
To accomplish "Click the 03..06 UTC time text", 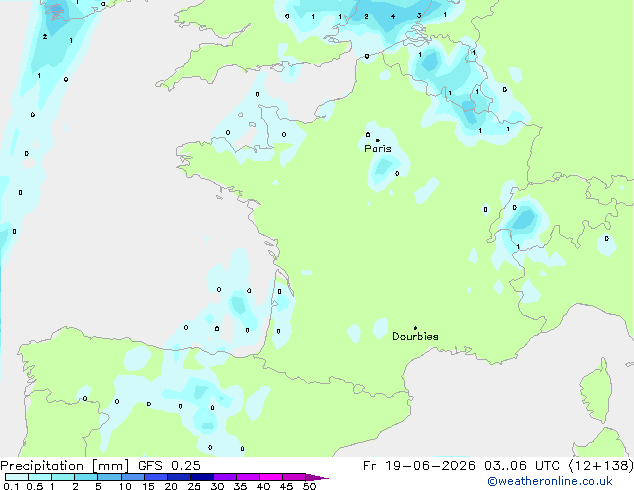I will click(522, 466).
